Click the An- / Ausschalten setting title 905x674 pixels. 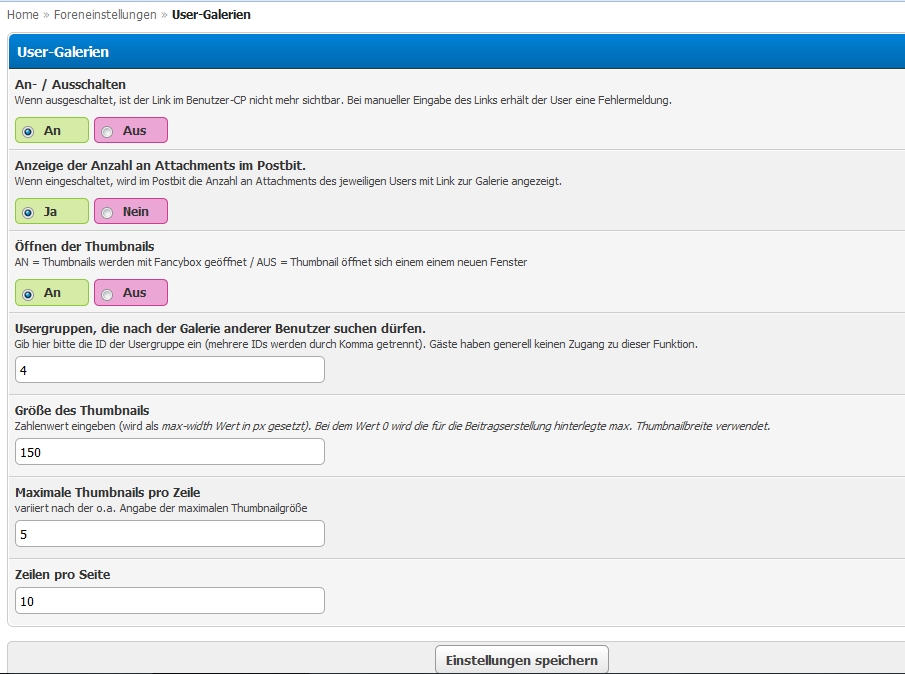click(x=70, y=84)
